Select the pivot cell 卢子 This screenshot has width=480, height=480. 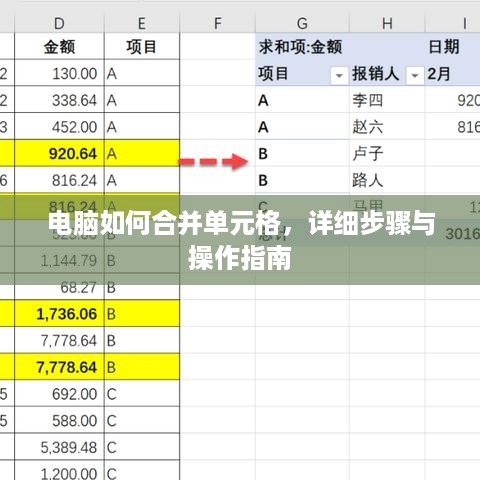click(x=387, y=153)
